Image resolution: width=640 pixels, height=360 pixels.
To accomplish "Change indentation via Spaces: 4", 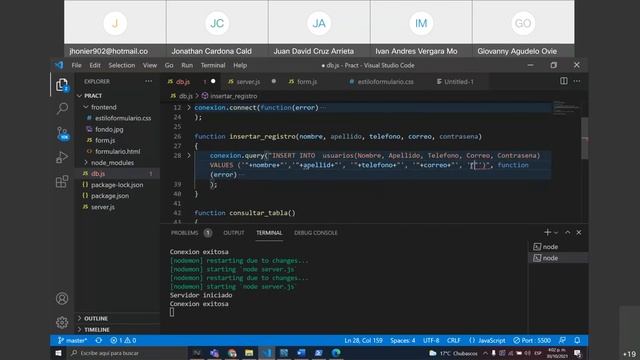I will [402, 340].
